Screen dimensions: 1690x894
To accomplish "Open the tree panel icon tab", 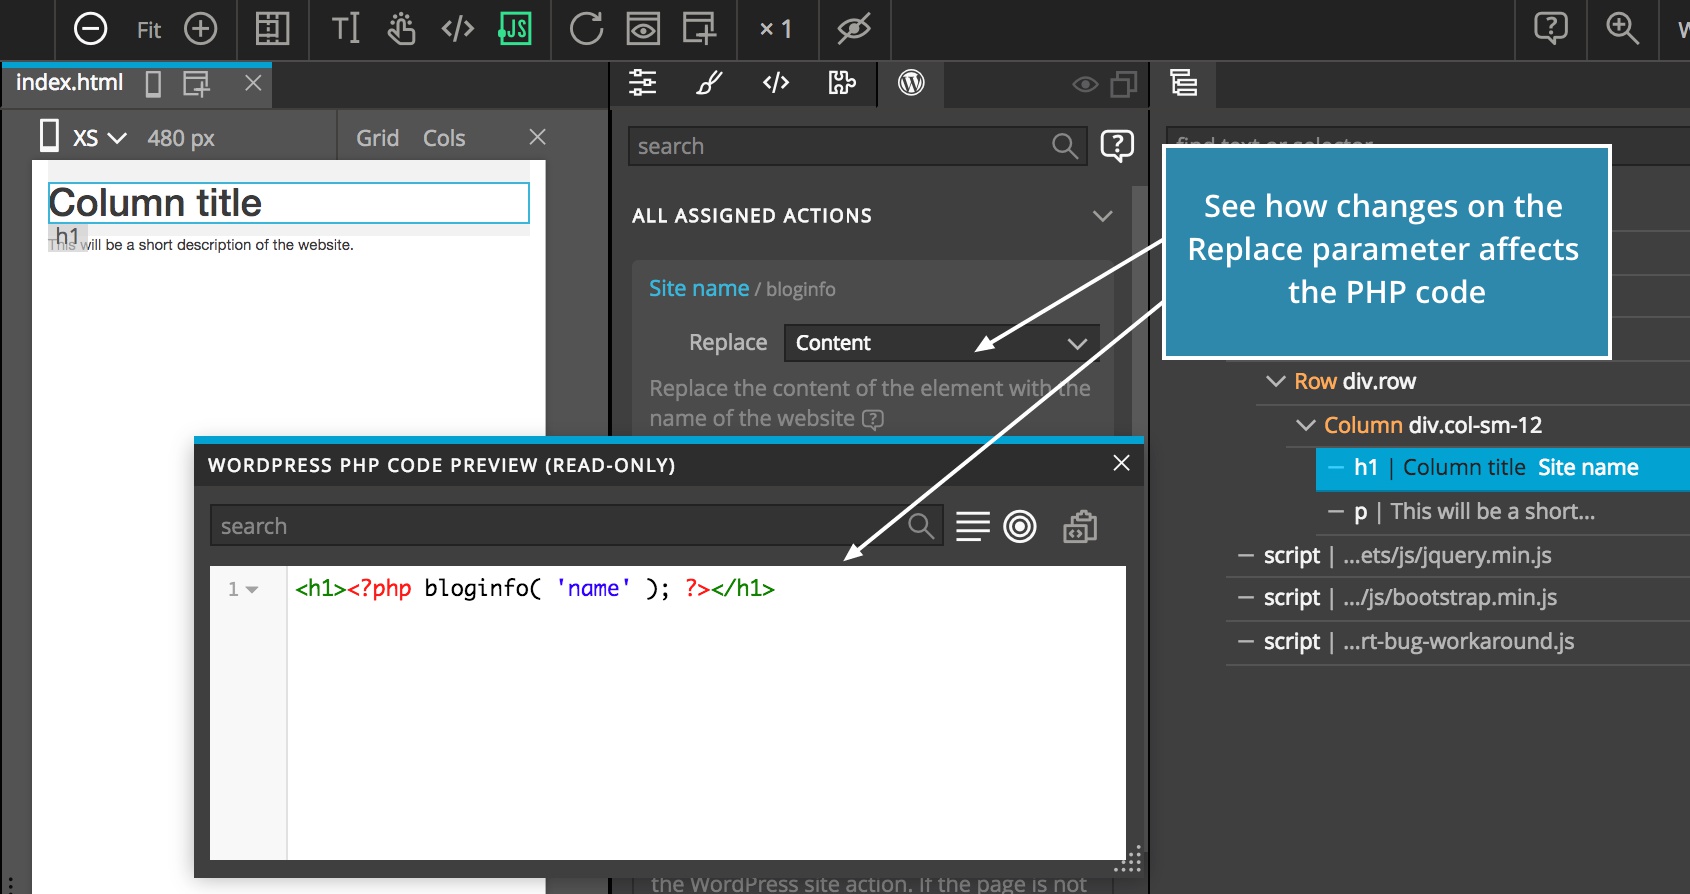I will (x=1184, y=83).
